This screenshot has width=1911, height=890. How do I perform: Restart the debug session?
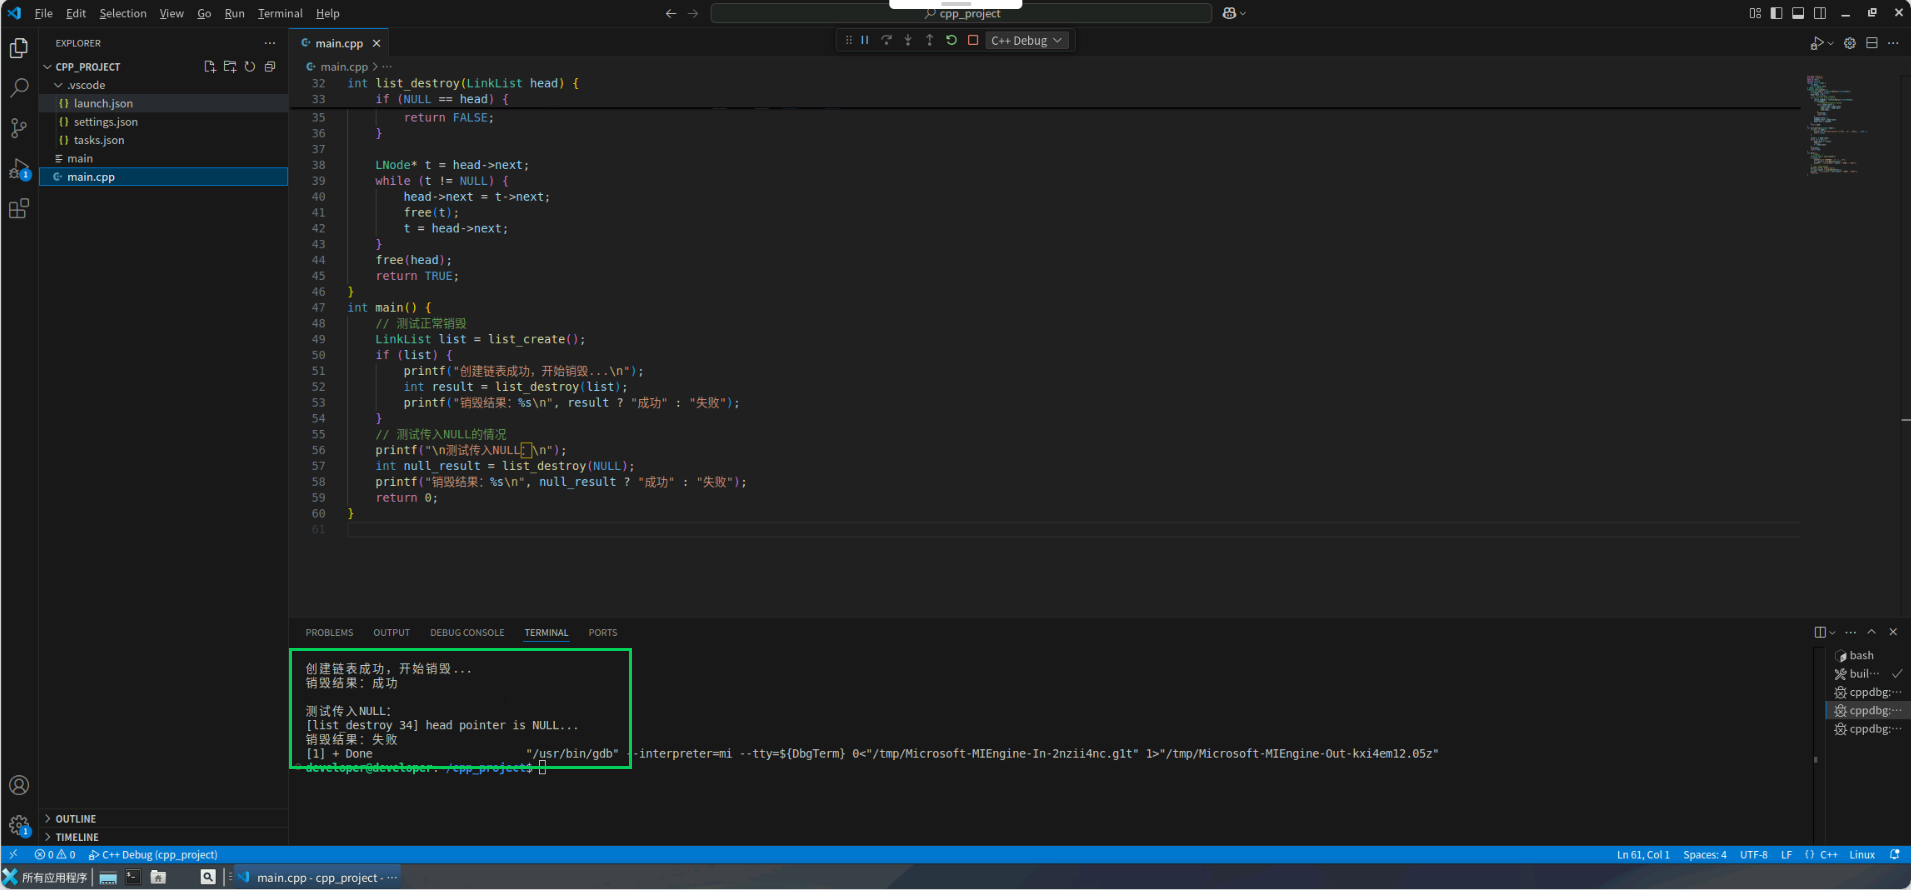[951, 40]
